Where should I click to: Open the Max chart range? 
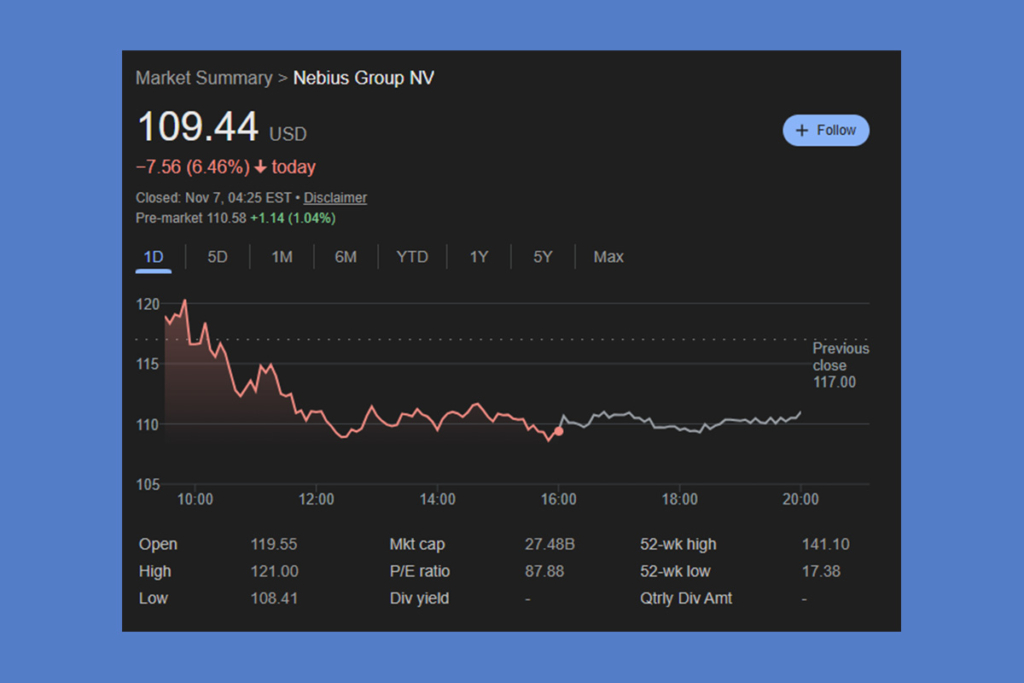tap(608, 257)
